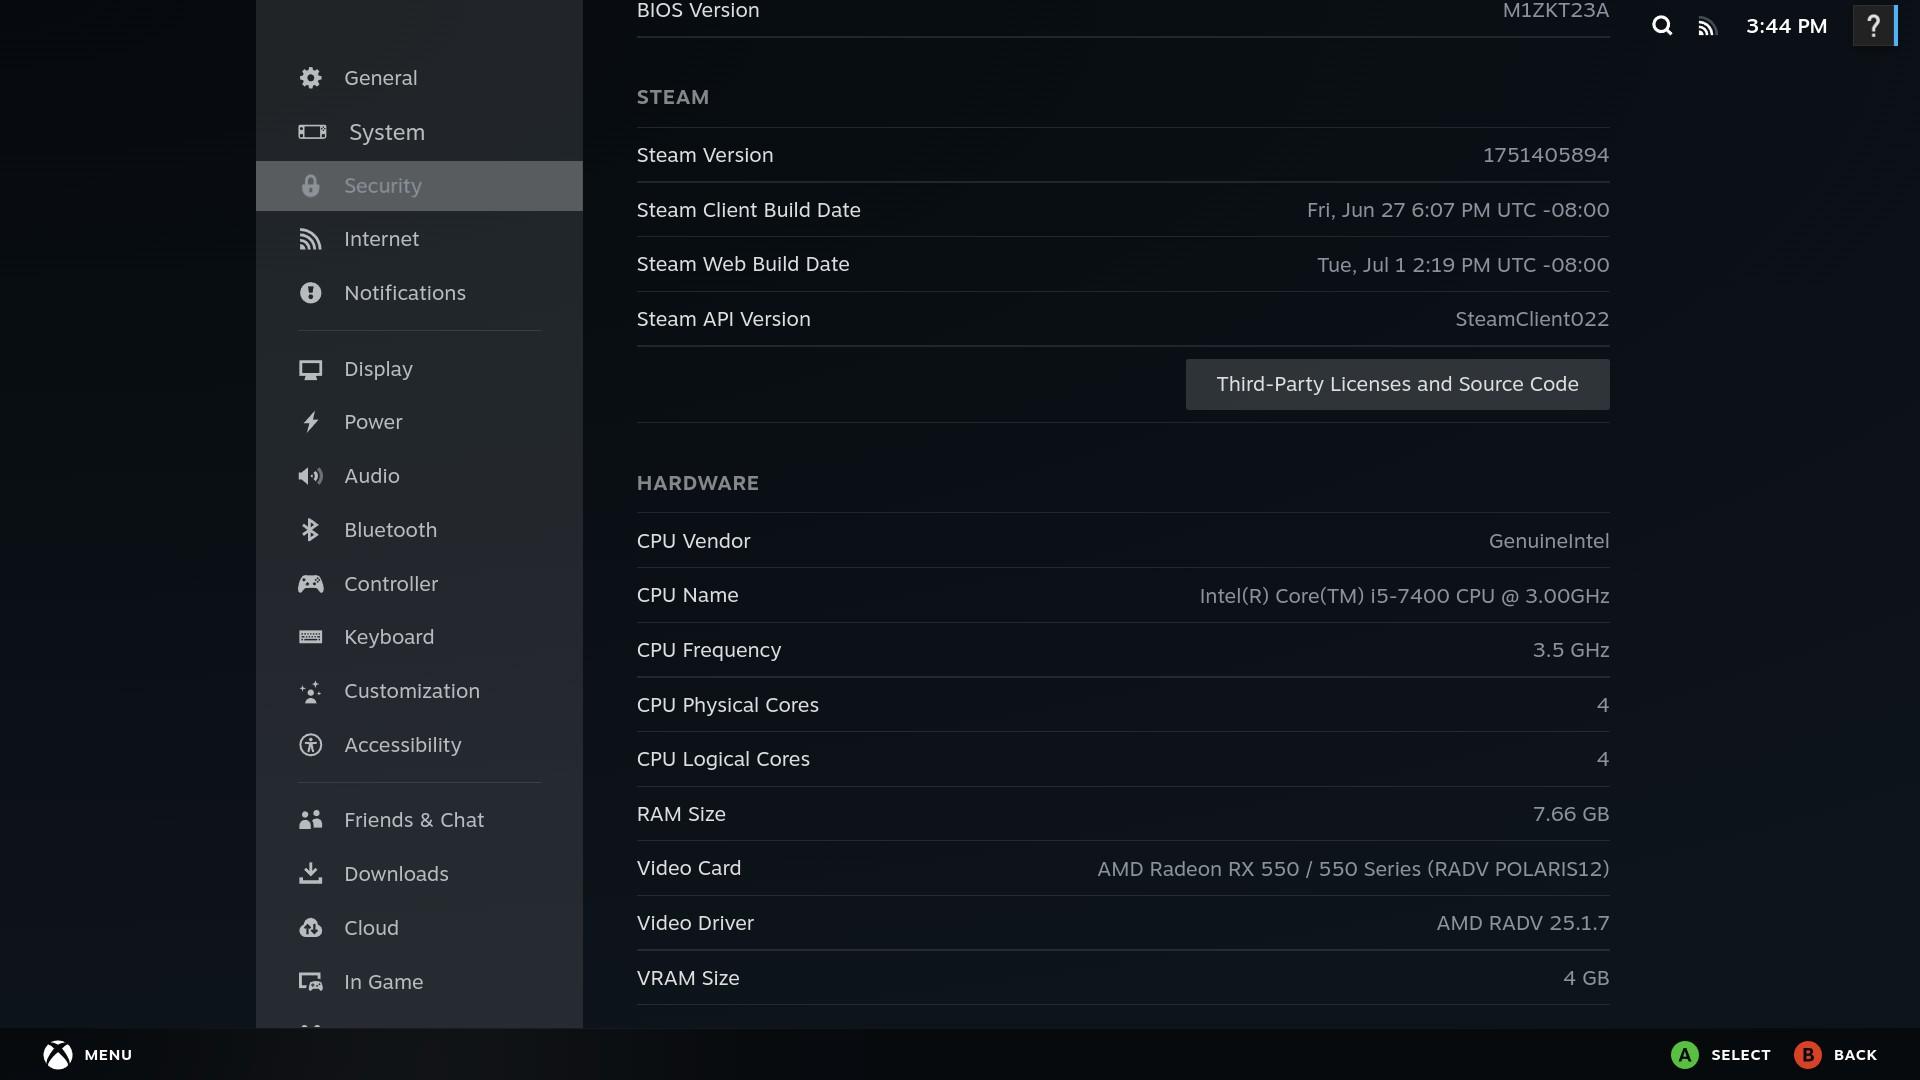Click the Intel Core i5-7400 CPU value

pos(1404,596)
